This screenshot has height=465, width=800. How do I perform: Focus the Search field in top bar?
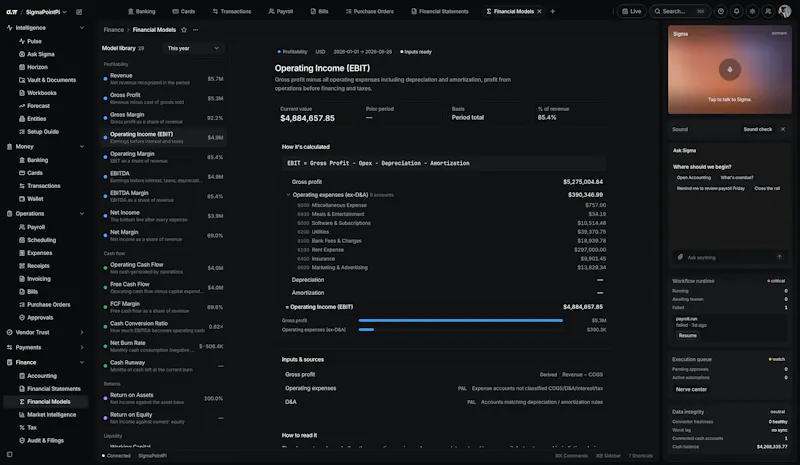point(681,11)
